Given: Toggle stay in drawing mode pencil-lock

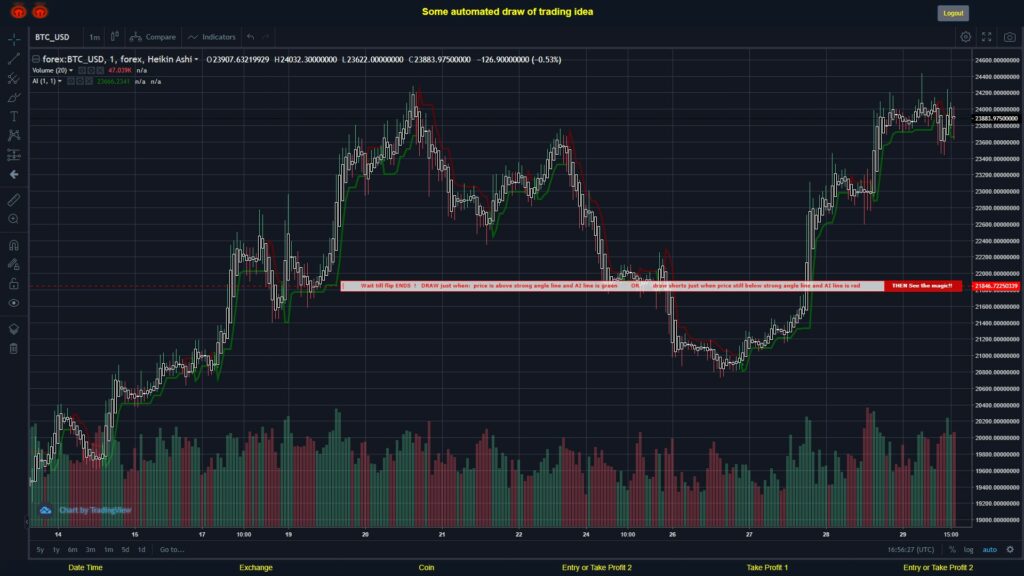Looking at the screenshot, I should point(14,264).
